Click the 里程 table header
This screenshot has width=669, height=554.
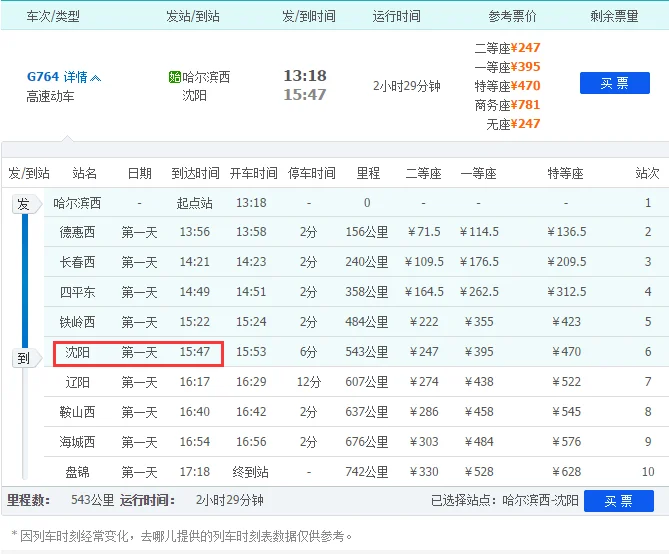click(368, 173)
